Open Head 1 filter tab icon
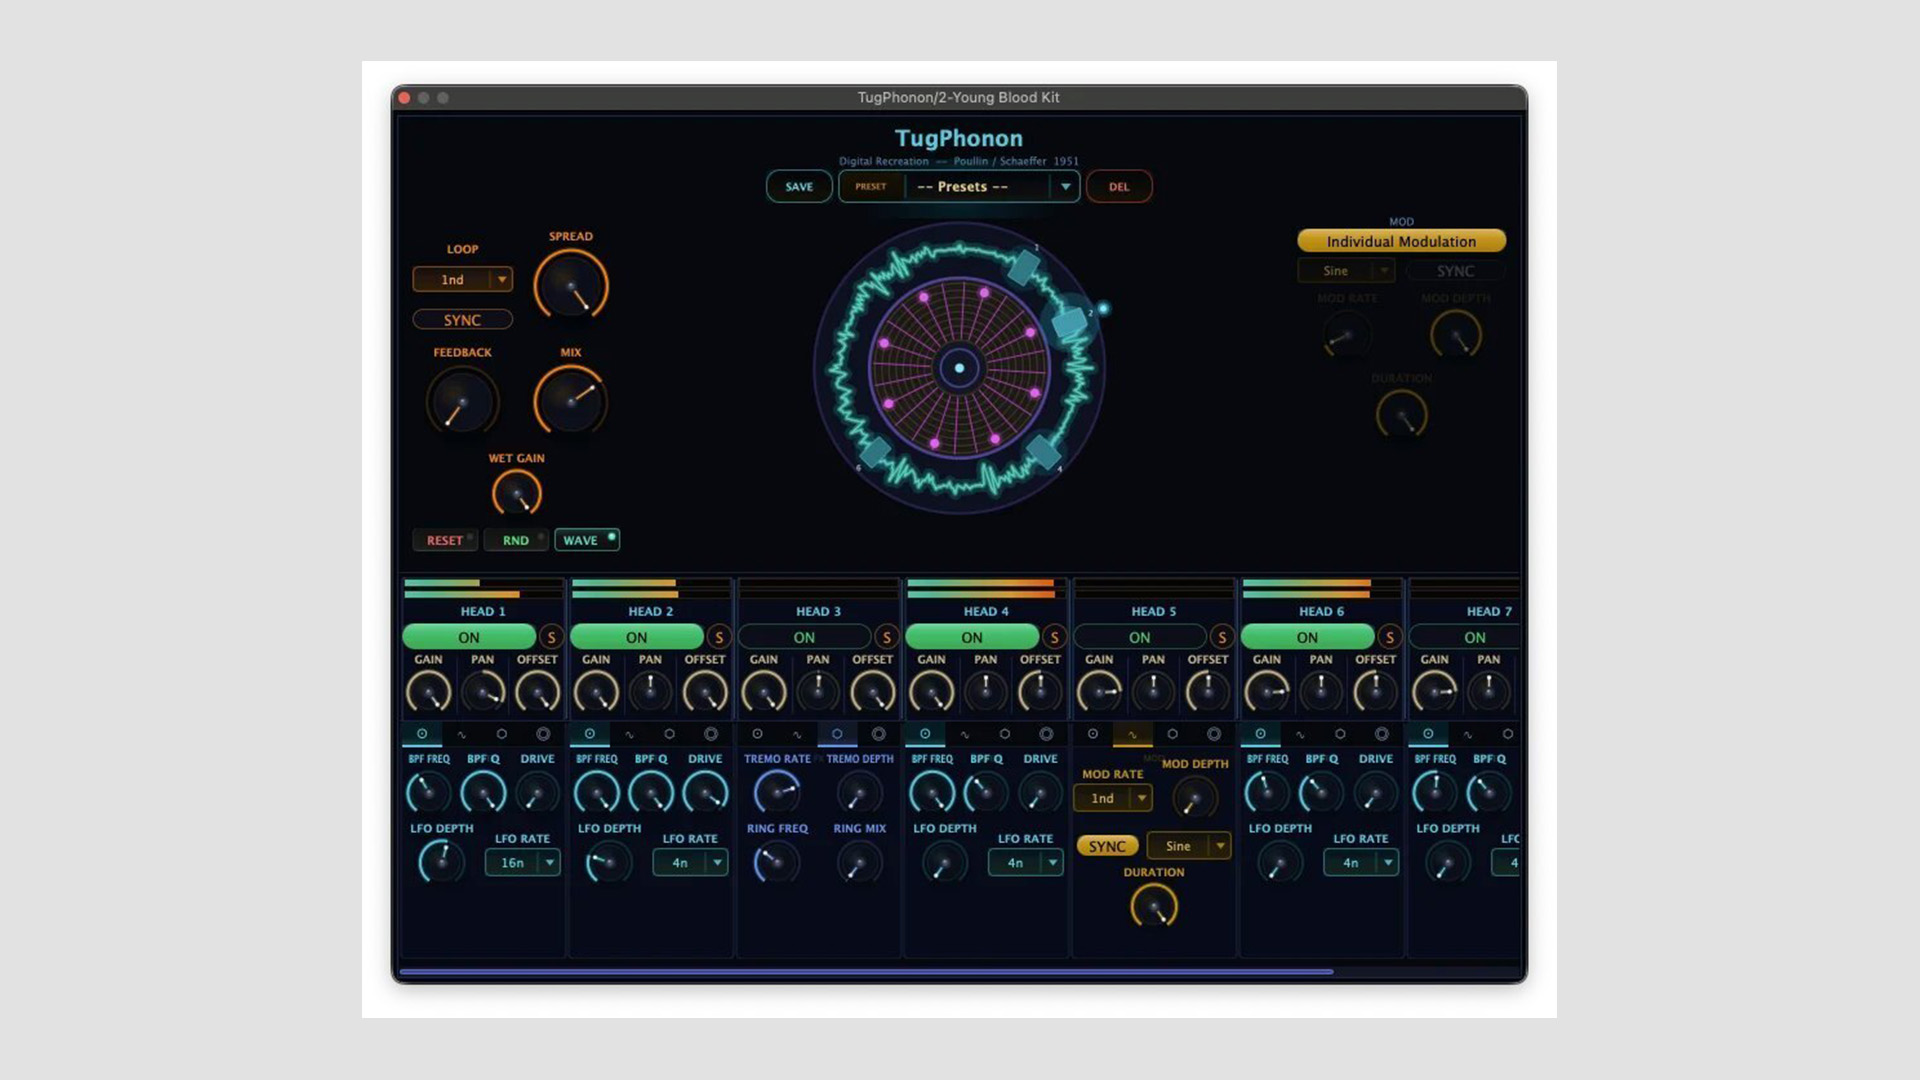Image resolution: width=1920 pixels, height=1080 pixels. tap(422, 734)
